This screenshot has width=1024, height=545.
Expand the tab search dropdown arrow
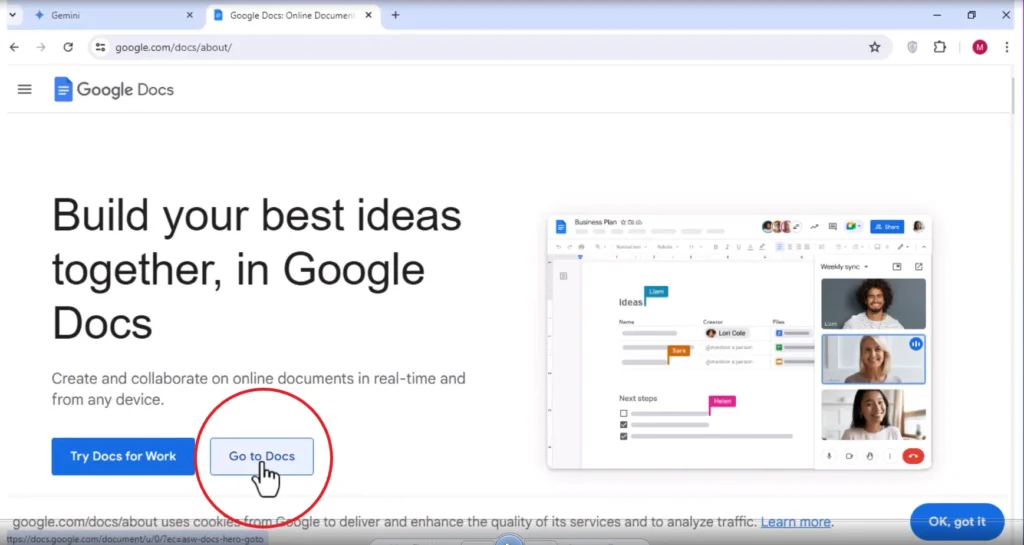click(12, 15)
